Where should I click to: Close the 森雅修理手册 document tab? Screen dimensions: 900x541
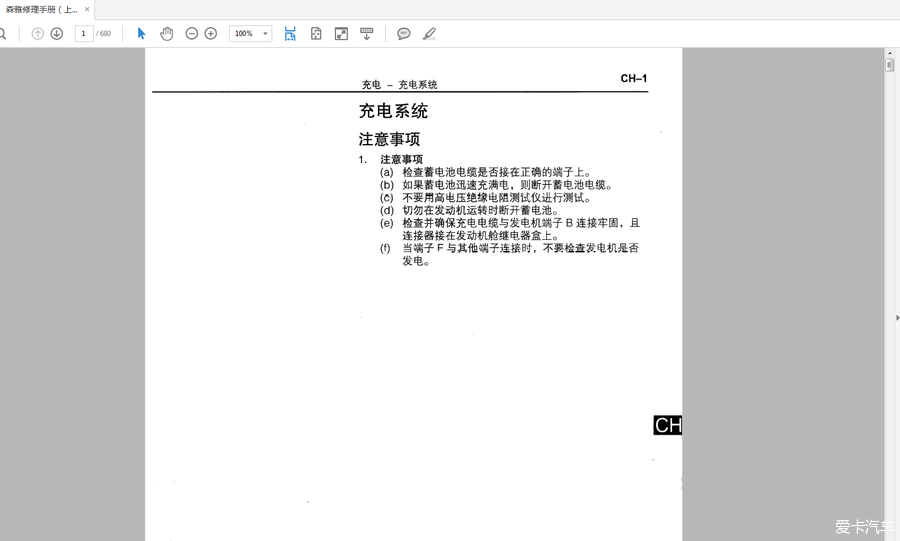pos(87,9)
